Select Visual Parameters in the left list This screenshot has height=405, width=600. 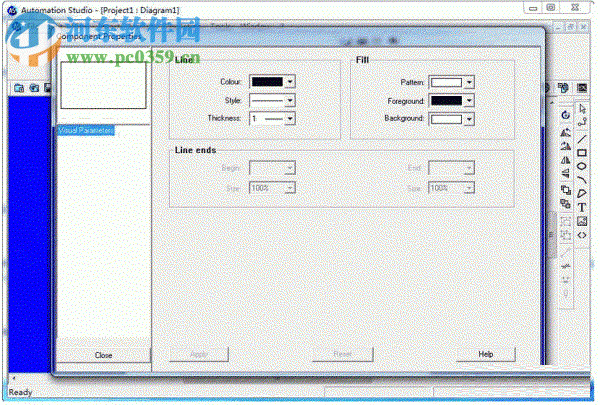pyautogui.click(x=86, y=131)
